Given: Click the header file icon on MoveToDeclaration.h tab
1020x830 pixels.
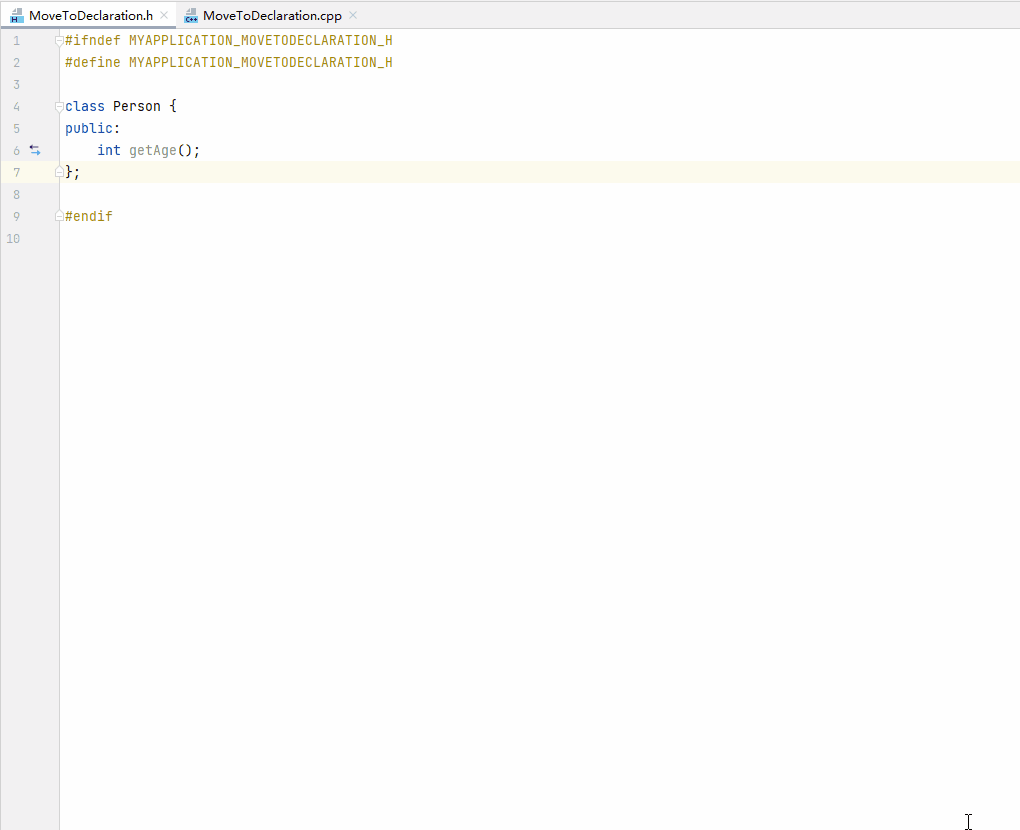Looking at the screenshot, I should click(17, 15).
